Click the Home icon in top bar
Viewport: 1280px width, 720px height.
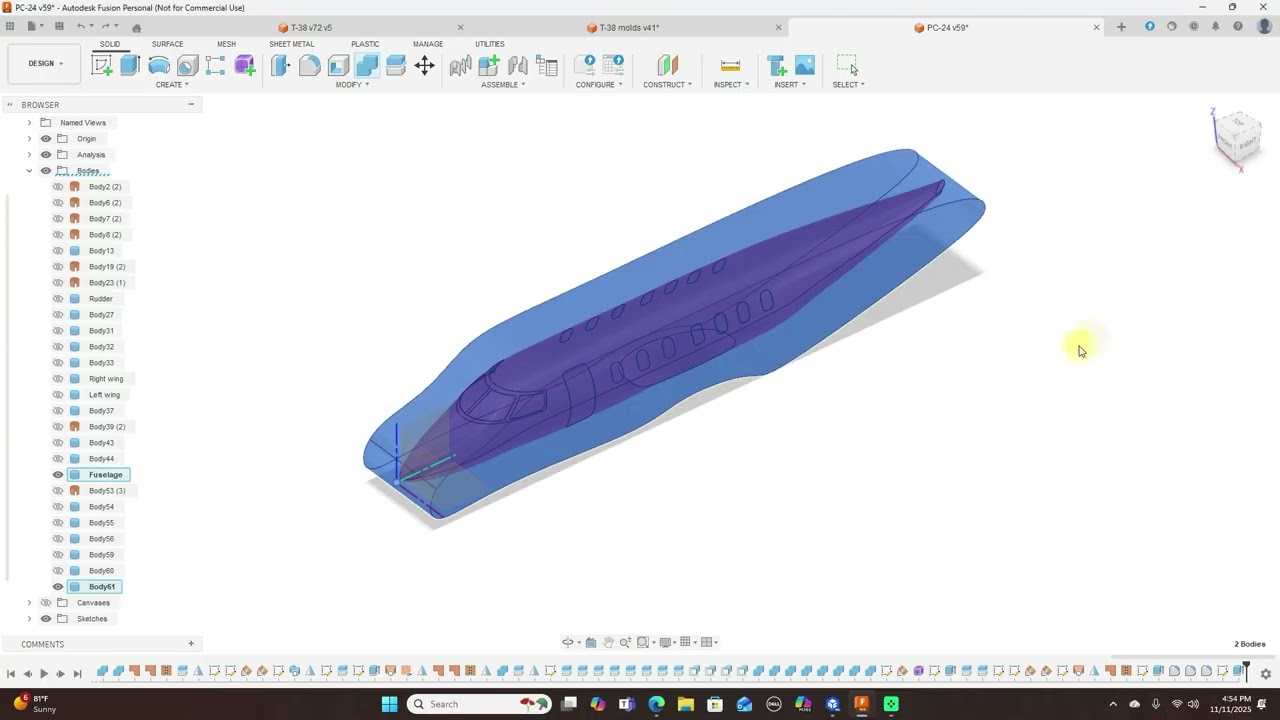click(x=137, y=27)
